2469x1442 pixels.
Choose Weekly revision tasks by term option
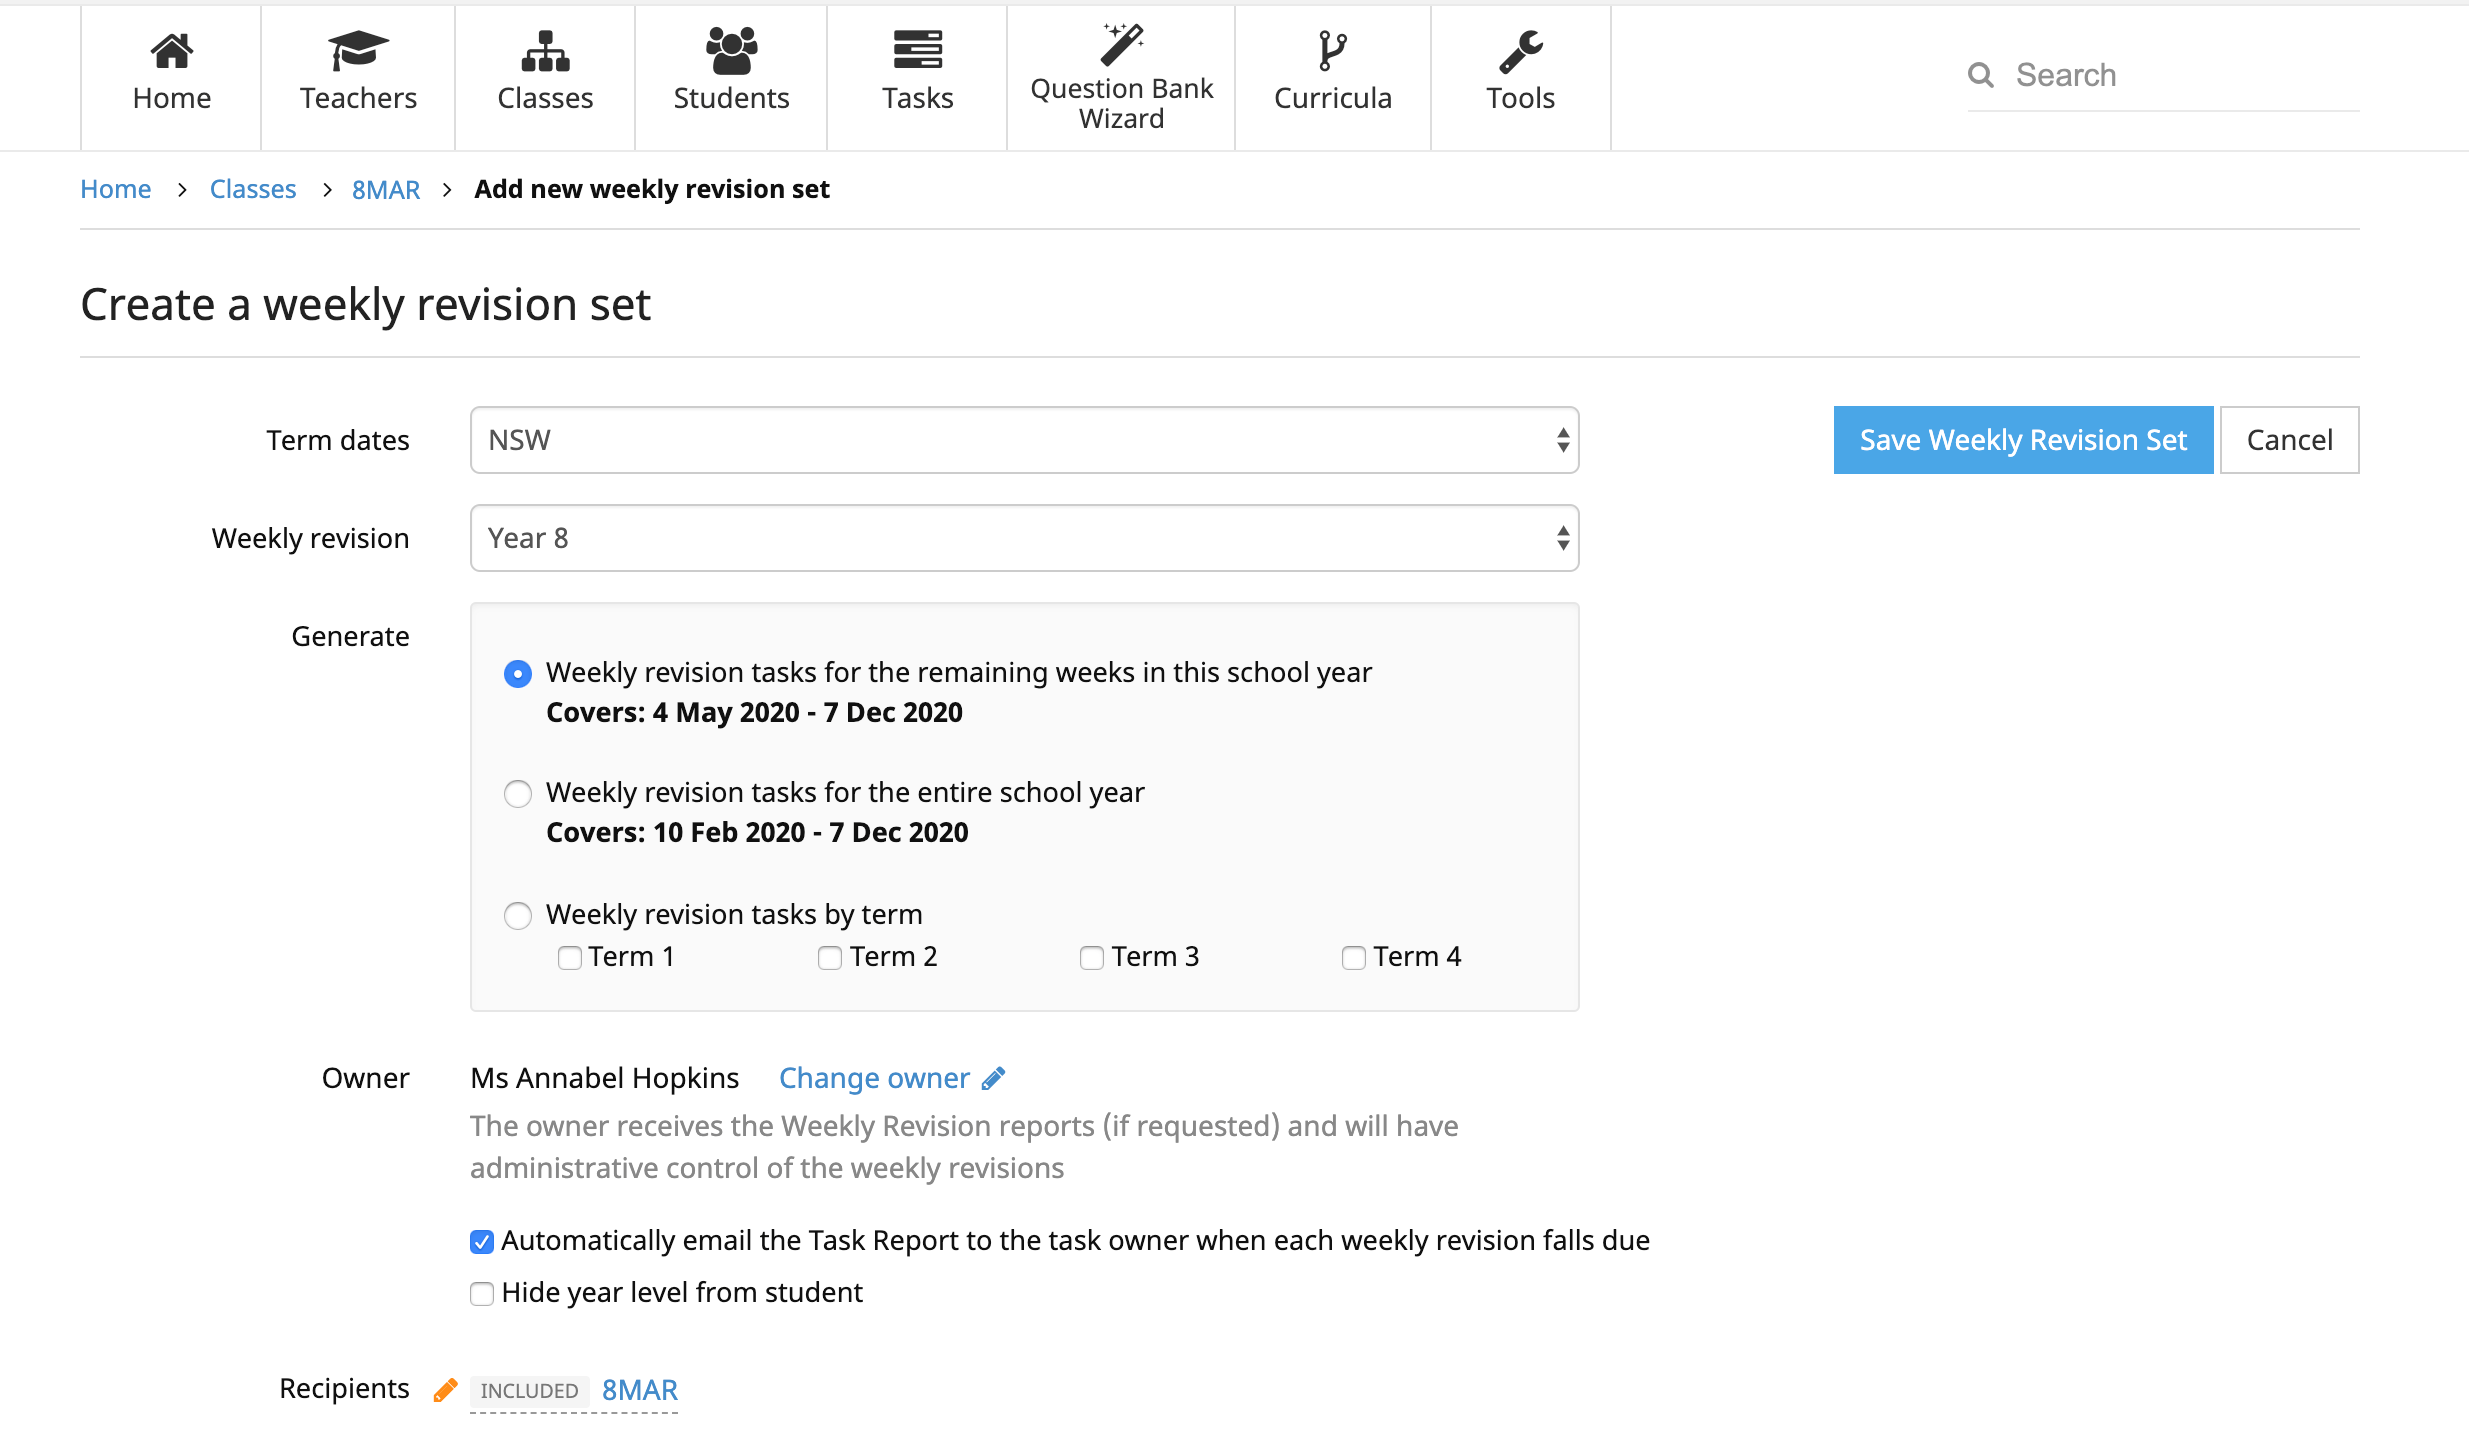pyautogui.click(x=517, y=915)
